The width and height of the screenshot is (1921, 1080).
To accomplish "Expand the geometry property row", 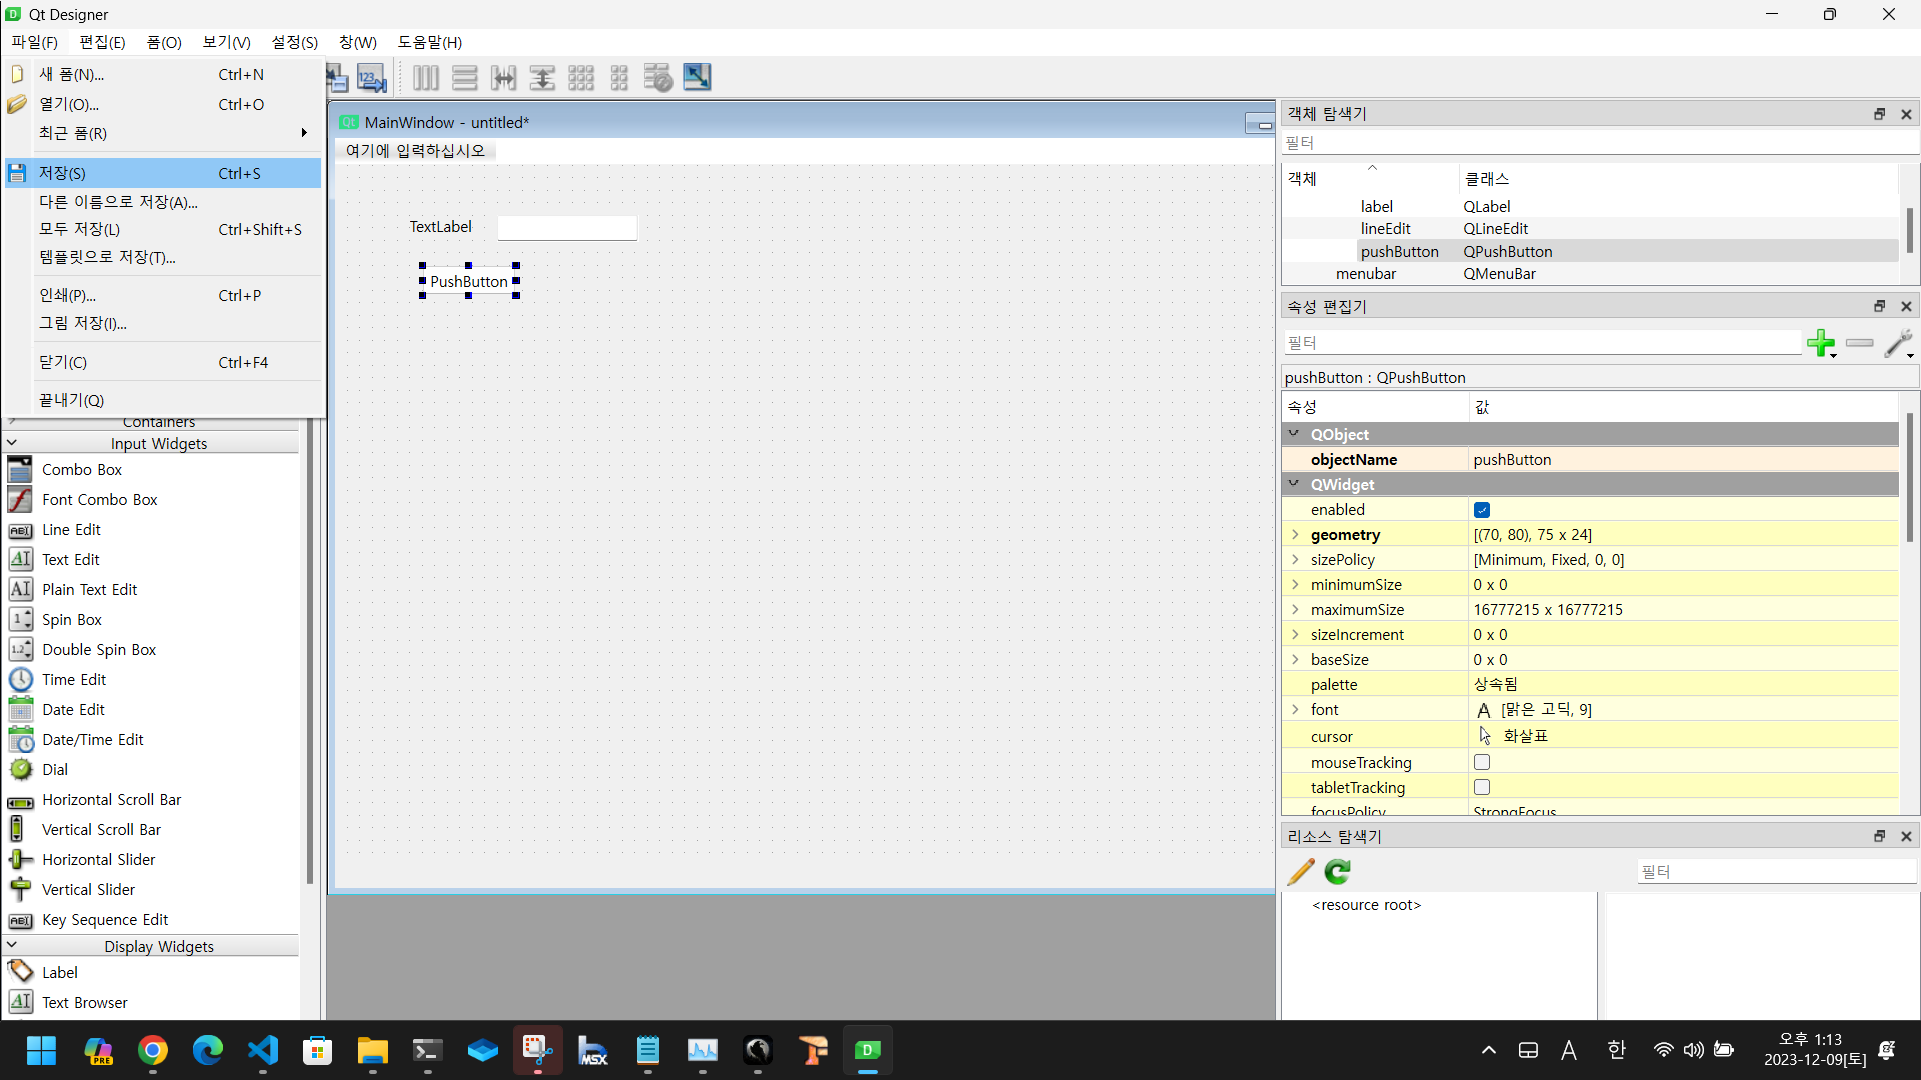I will click(x=1295, y=535).
